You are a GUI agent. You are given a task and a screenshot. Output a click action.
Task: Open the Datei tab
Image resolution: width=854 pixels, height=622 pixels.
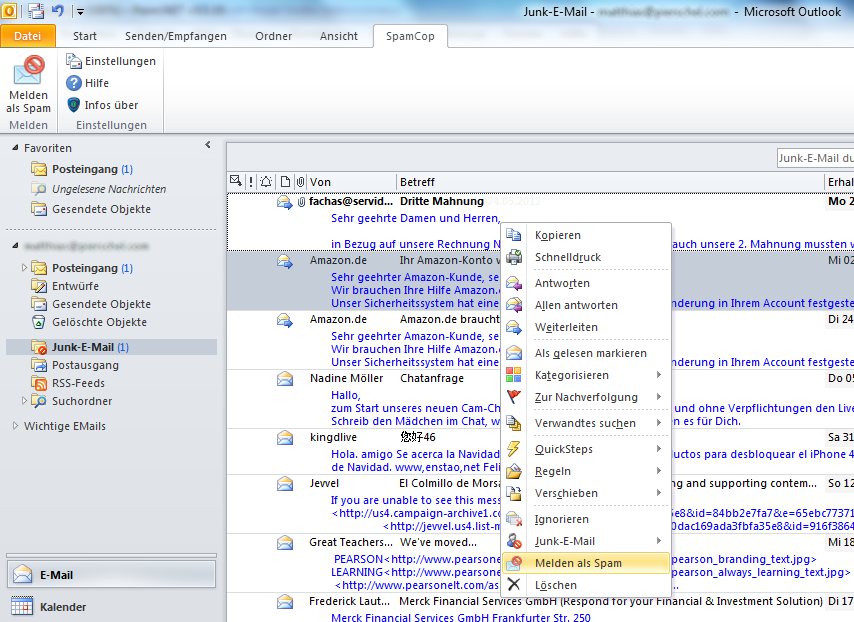click(x=28, y=36)
